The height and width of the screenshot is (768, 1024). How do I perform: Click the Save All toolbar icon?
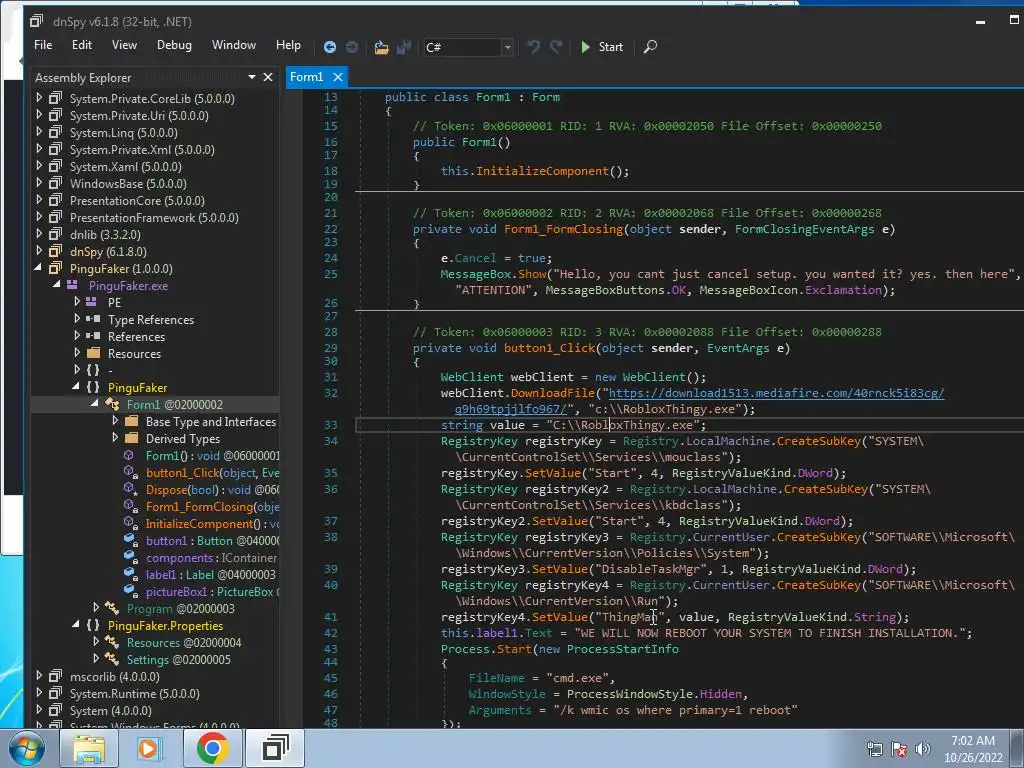pos(404,47)
